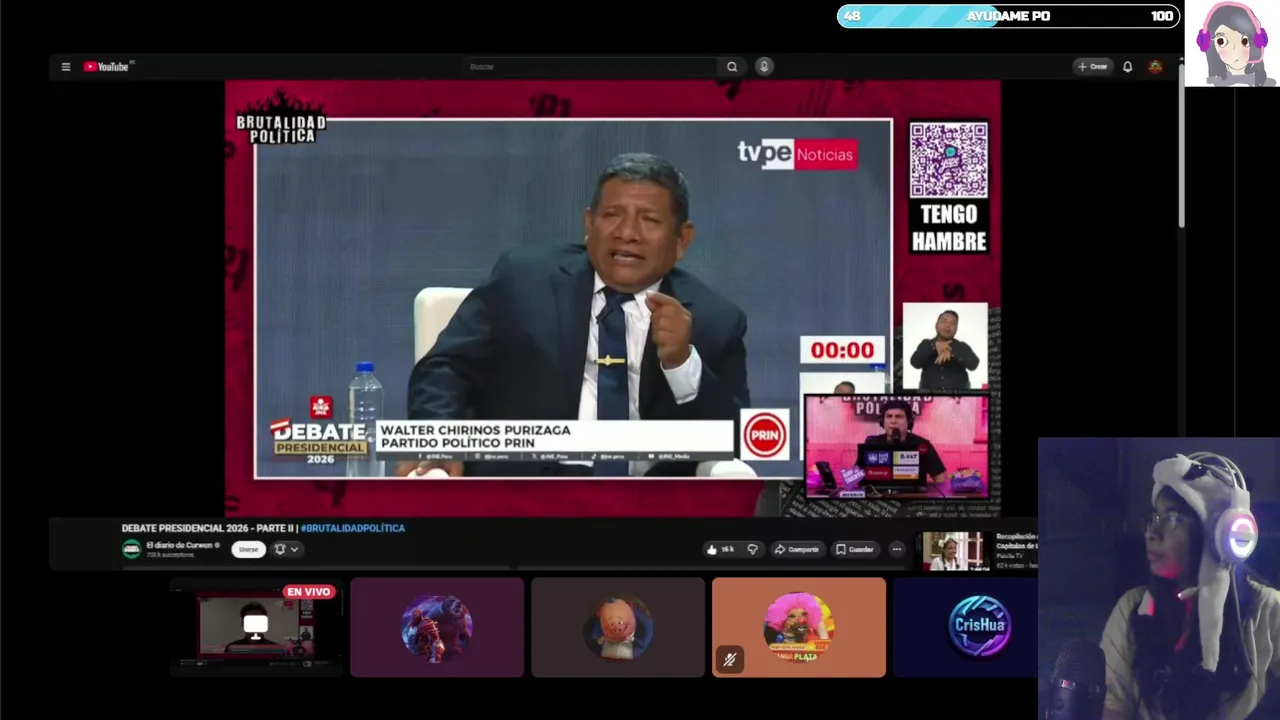Start voice search with microphone icon
This screenshot has height=720, width=1280.
(764, 67)
